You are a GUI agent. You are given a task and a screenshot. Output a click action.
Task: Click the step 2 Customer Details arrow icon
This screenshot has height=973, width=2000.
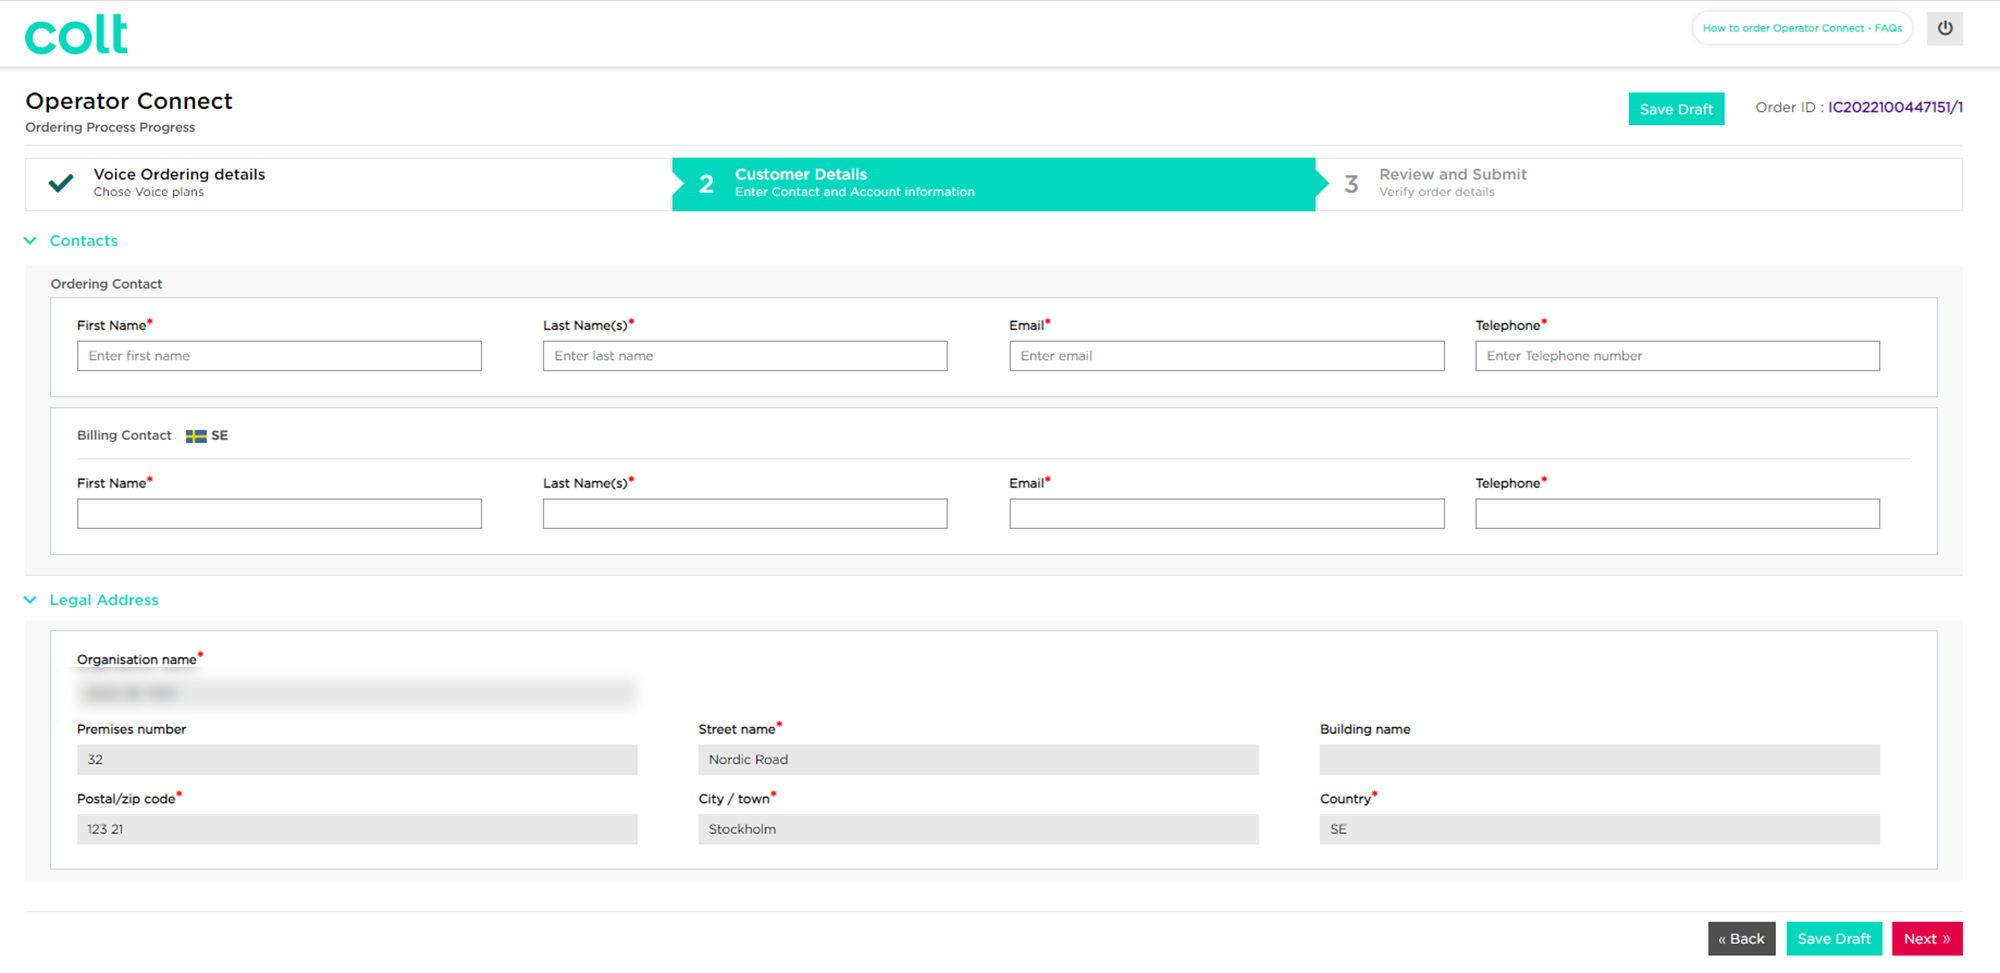click(x=705, y=183)
